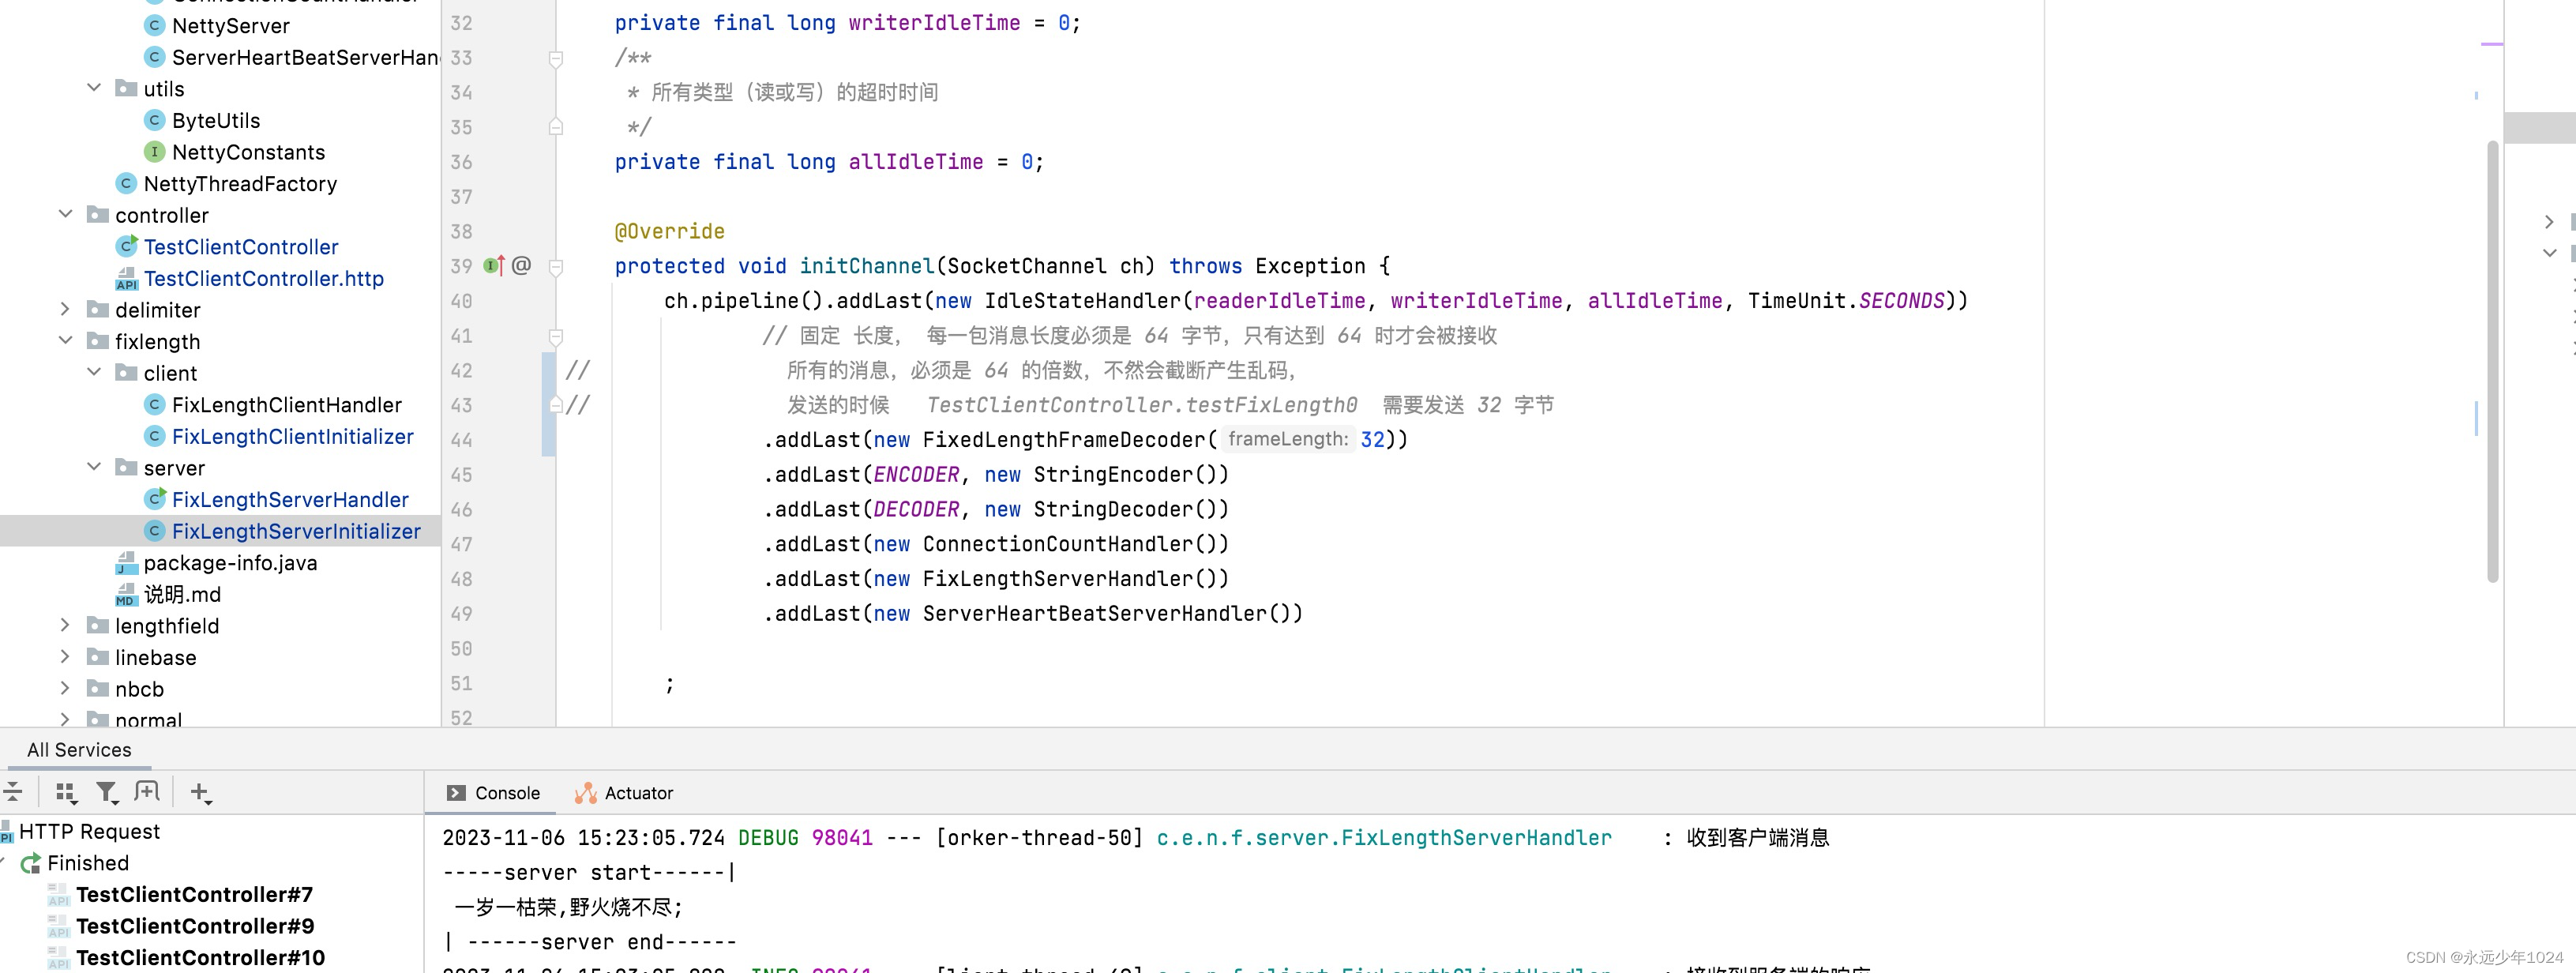2576x973 pixels.
Task: Click the FixLengthClientHandler class icon
Action: tap(154, 404)
